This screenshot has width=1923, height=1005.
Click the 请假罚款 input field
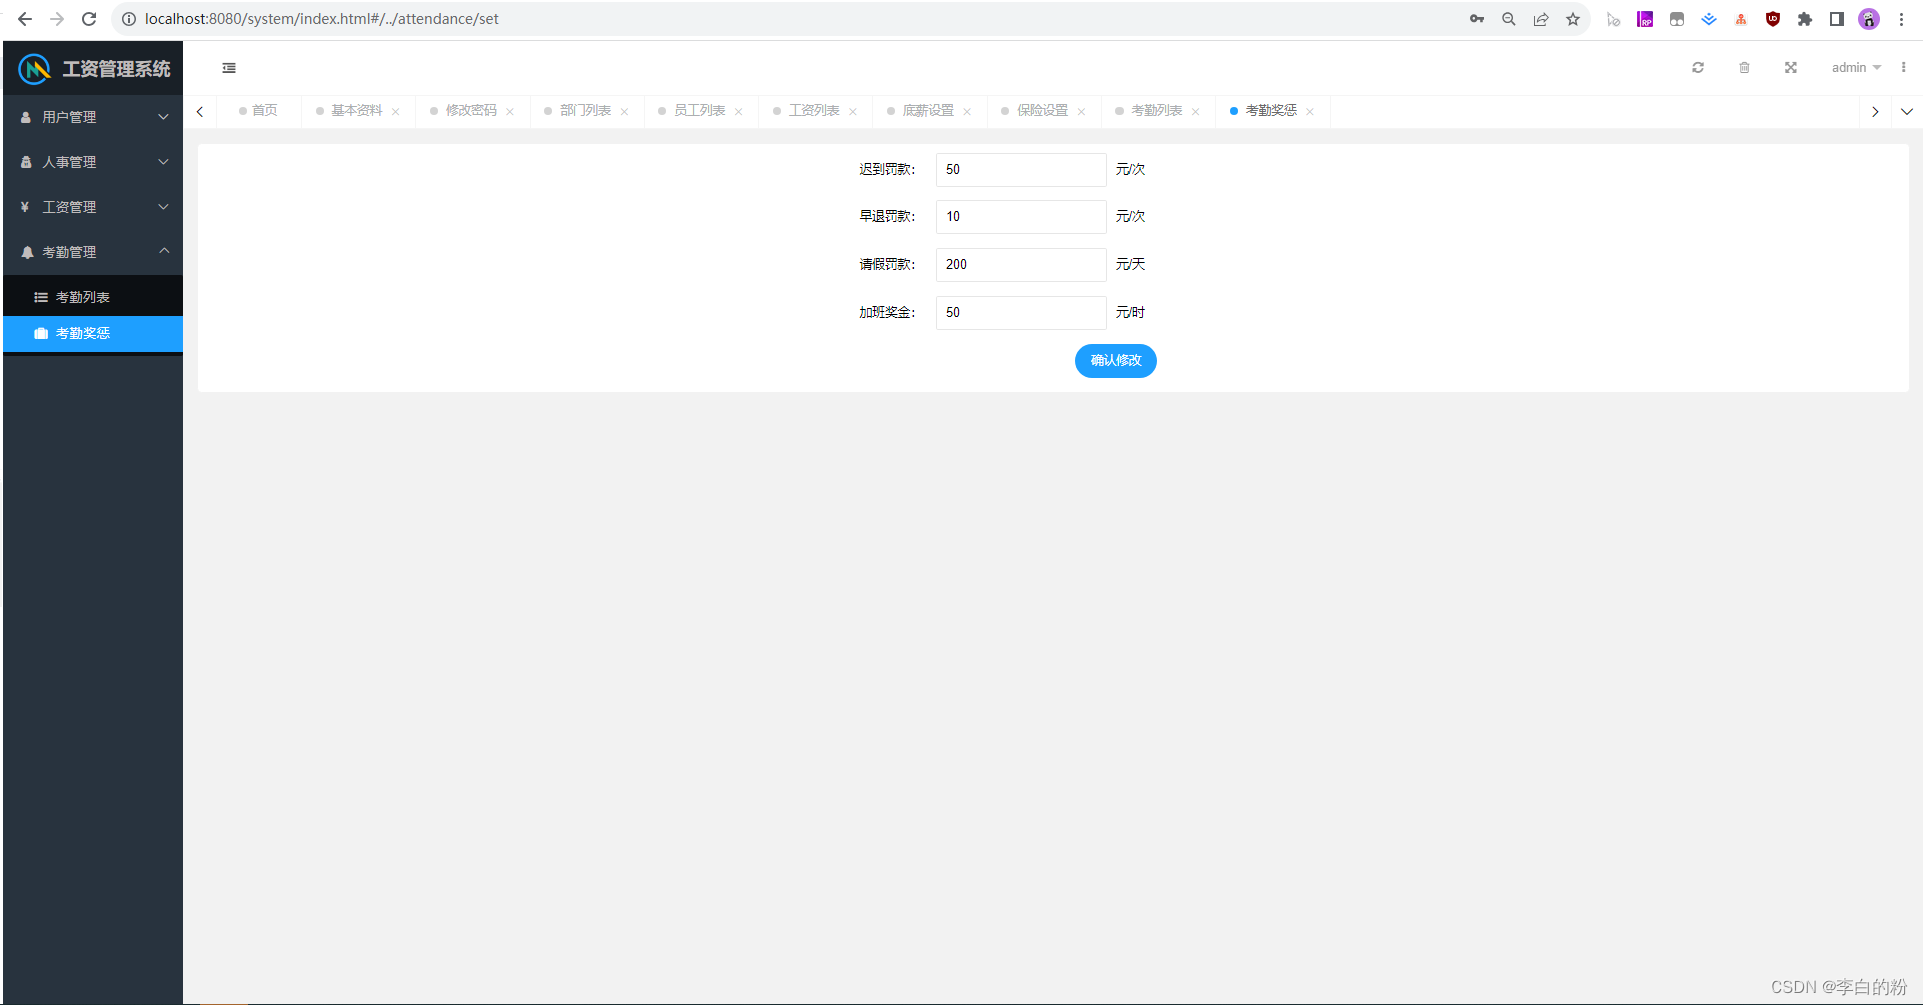[1021, 265]
